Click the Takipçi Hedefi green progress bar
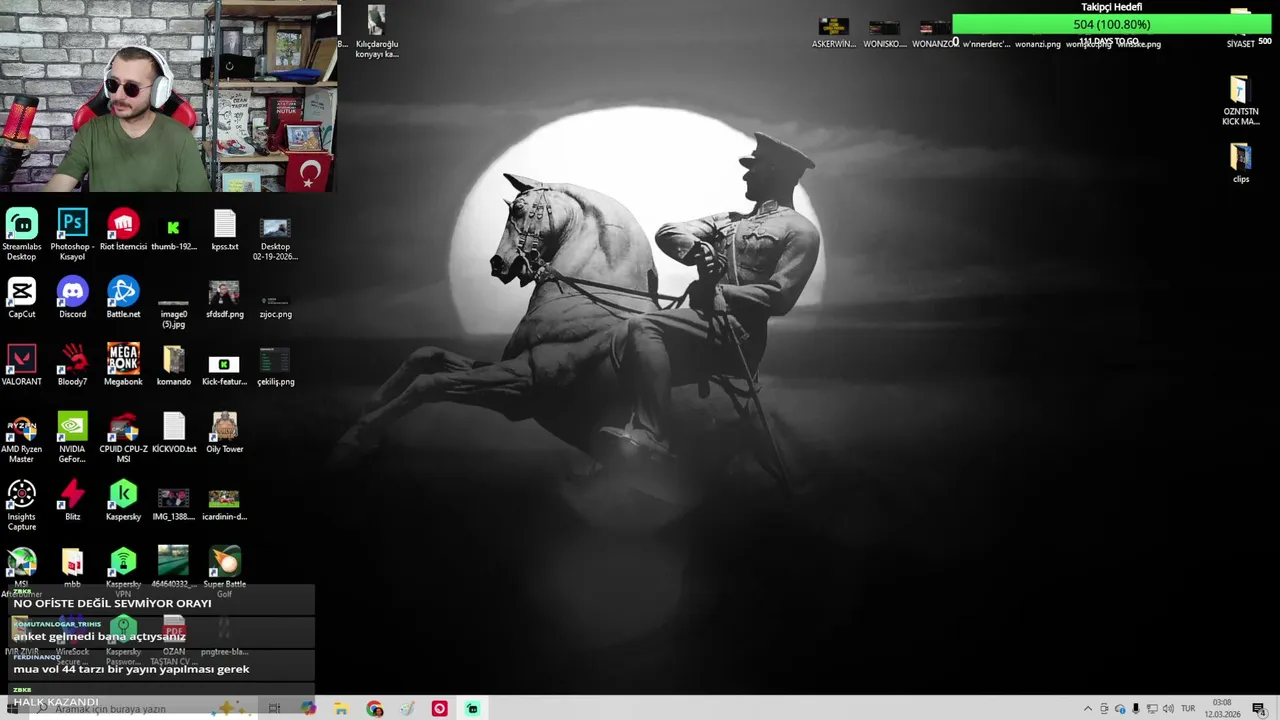This screenshot has height=720, width=1280. click(x=1111, y=25)
